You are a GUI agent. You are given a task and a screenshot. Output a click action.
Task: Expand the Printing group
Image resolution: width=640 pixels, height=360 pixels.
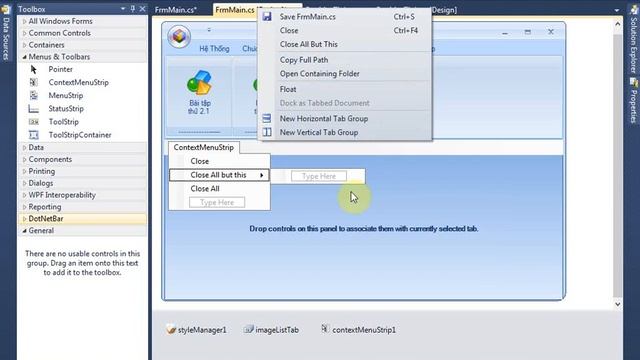24,171
